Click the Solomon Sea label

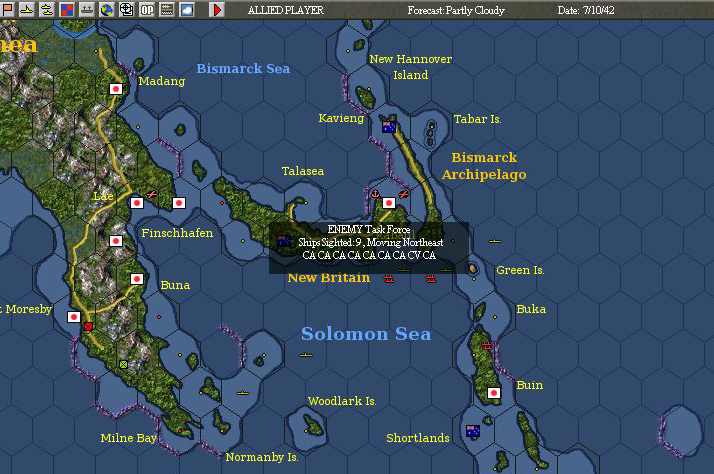[366, 334]
